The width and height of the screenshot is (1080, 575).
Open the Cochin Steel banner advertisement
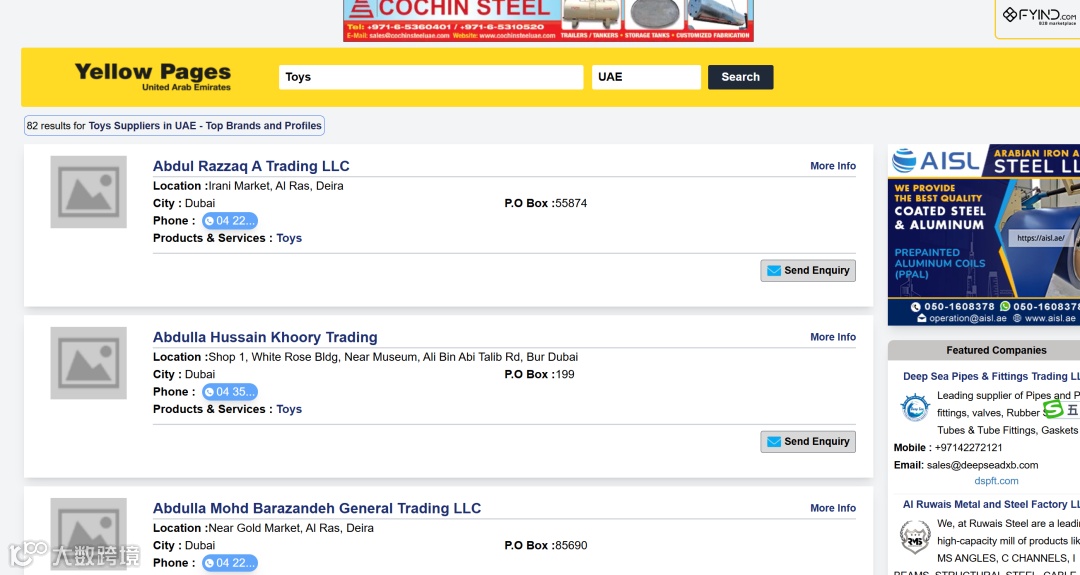548,20
